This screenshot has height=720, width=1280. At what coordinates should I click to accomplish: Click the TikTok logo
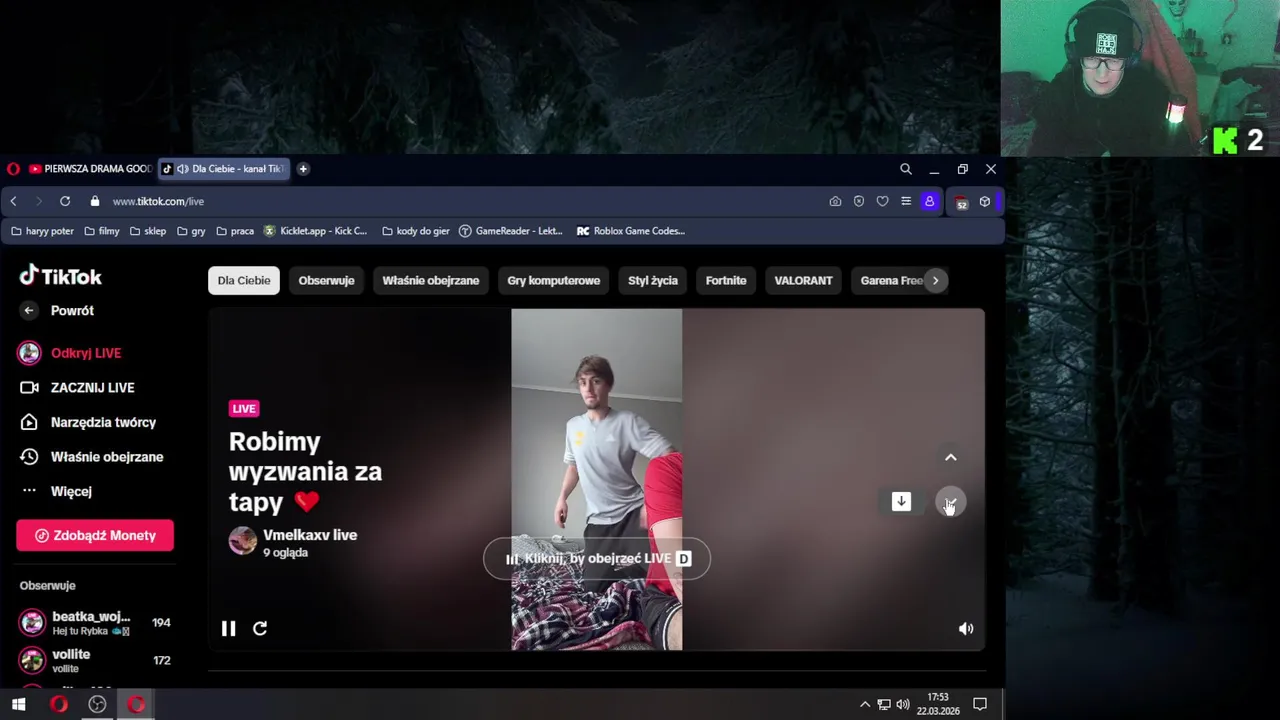point(60,276)
